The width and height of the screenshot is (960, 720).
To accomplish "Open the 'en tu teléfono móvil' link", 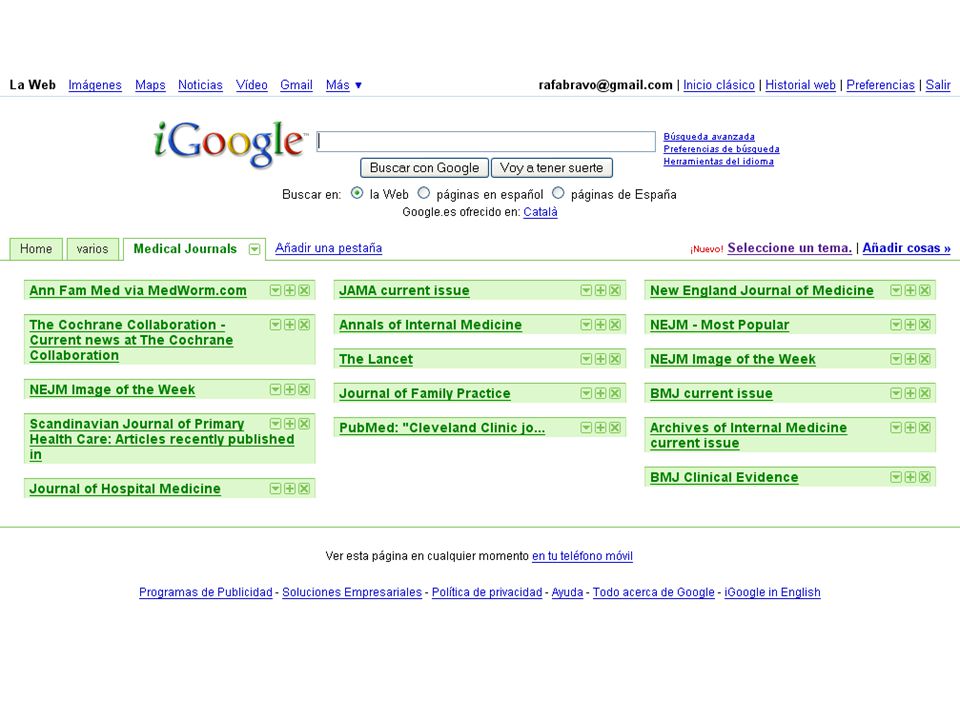I will coord(582,556).
